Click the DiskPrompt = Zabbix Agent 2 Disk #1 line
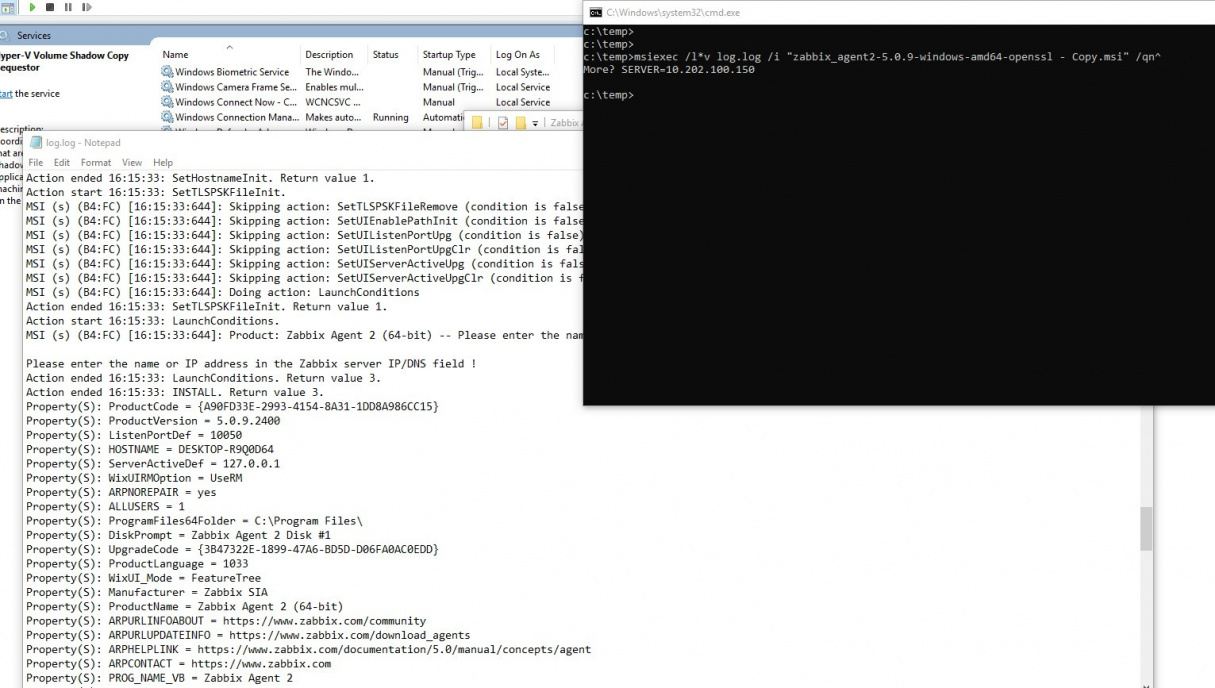This screenshot has height=688, width=1215. click(178, 535)
